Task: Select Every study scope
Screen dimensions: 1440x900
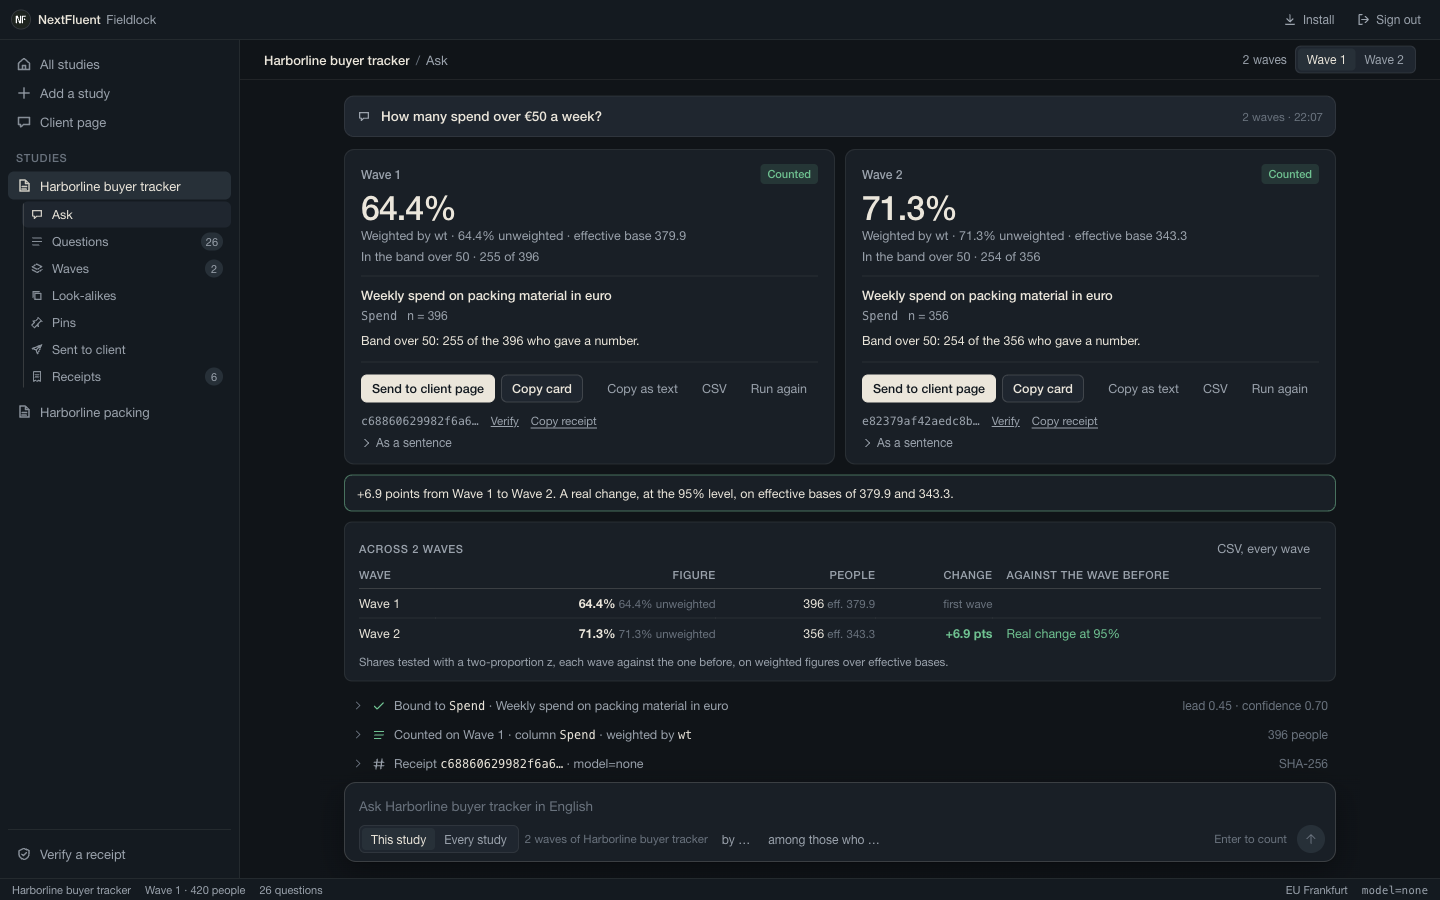Action: pos(475,840)
